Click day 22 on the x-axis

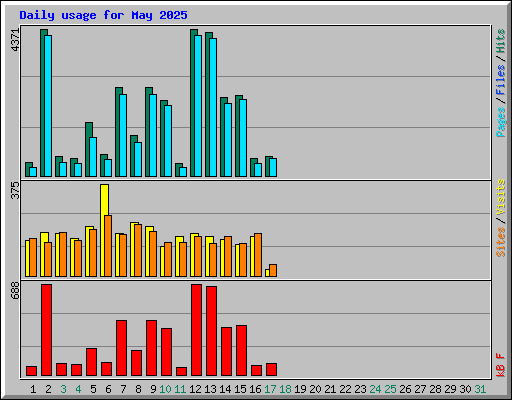[x=345, y=389]
